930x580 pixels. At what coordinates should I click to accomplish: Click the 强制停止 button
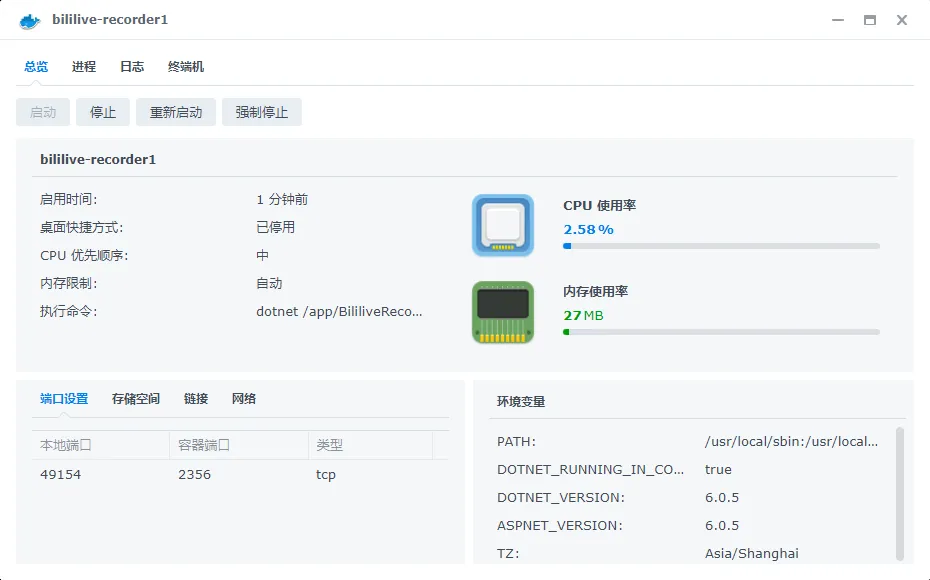coord(262,112)
